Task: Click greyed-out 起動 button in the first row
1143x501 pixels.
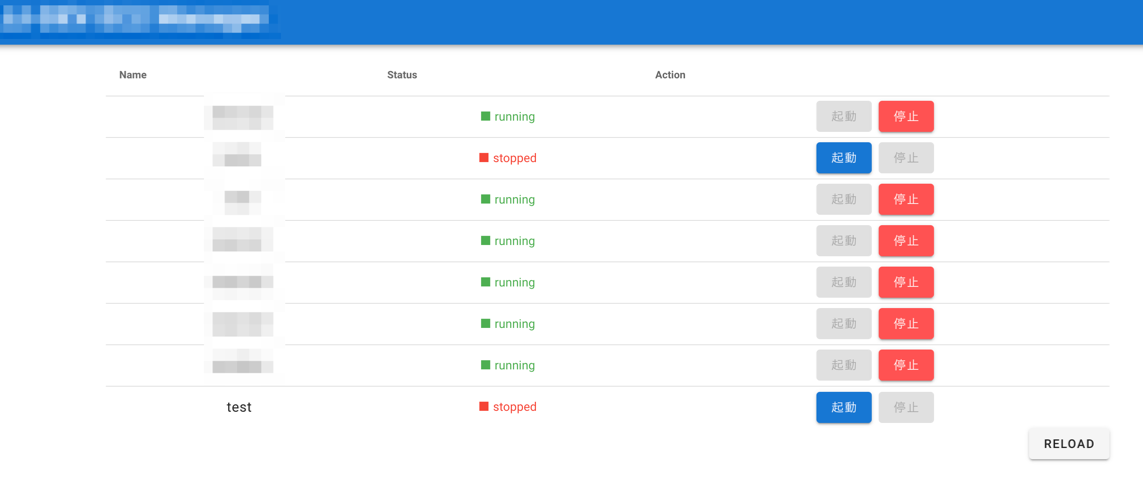Action: coord(843,117)
